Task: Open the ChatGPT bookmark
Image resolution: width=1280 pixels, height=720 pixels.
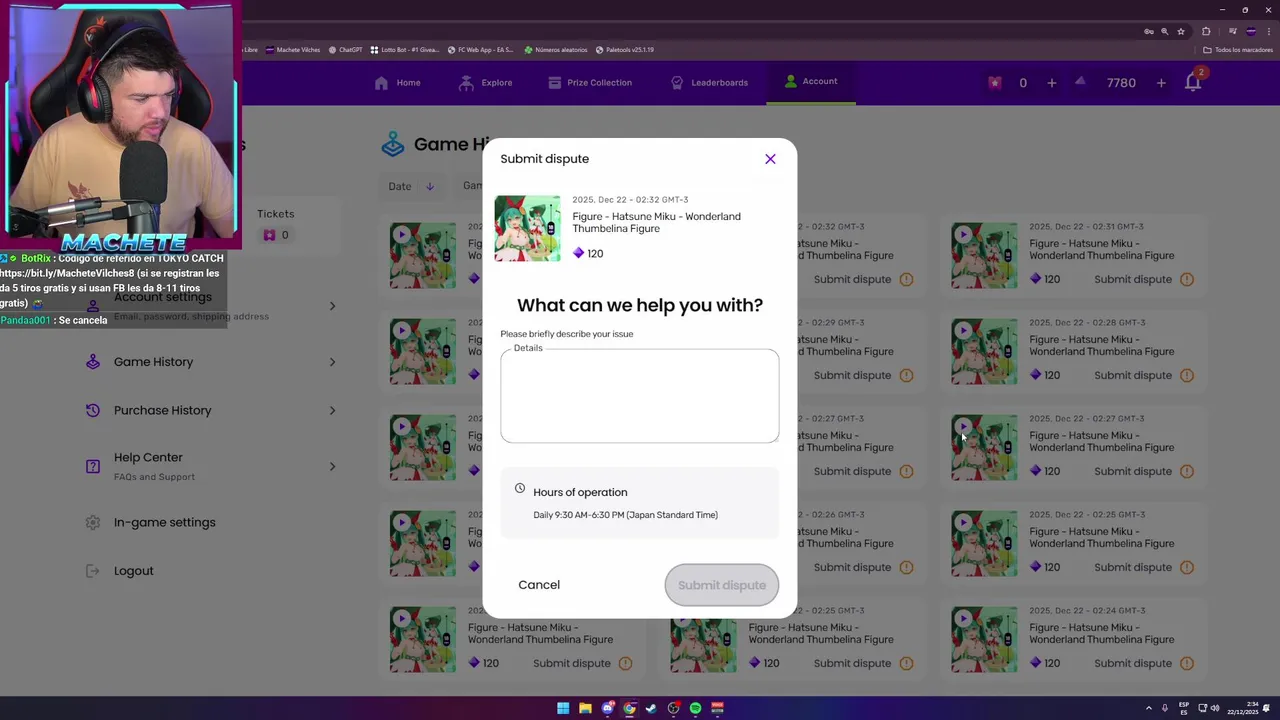Action: tap(345, 49)
